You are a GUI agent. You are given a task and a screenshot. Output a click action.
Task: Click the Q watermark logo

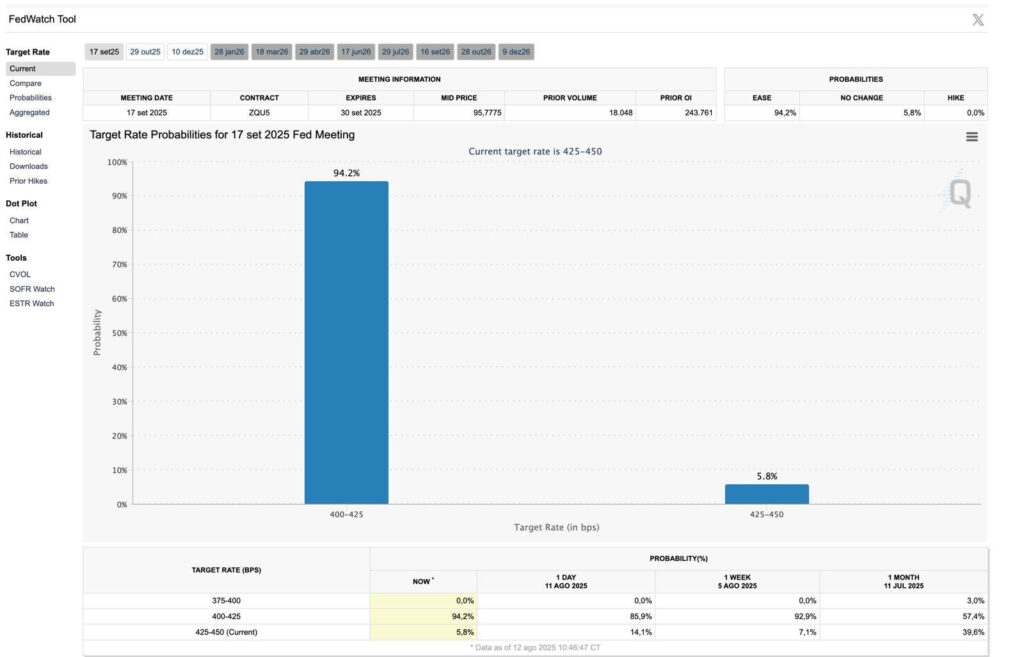(958, 192)
